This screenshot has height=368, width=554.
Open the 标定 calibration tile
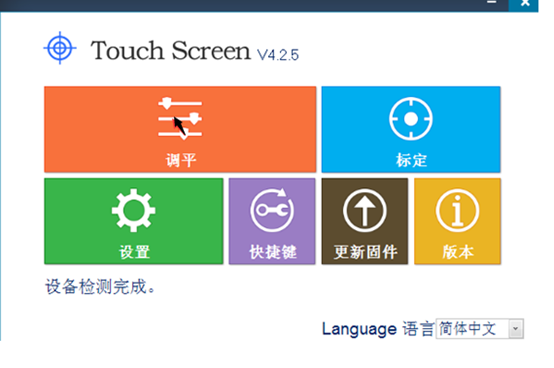click(x=411, y=129)
